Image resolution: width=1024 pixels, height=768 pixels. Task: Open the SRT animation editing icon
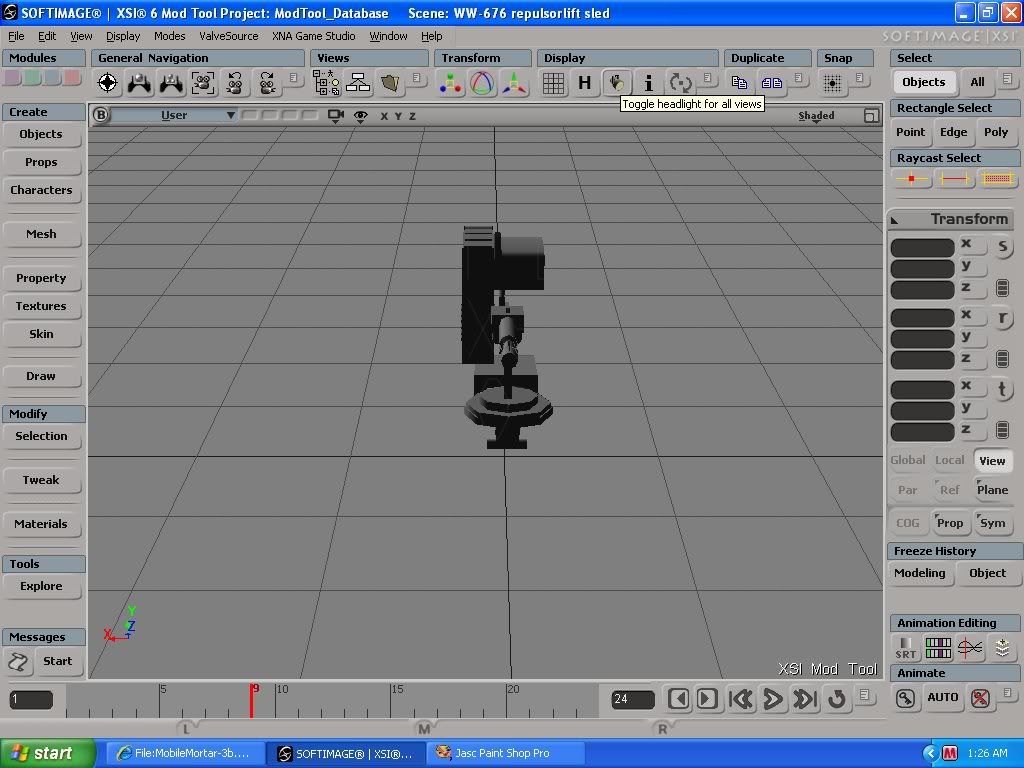point(906,648)
